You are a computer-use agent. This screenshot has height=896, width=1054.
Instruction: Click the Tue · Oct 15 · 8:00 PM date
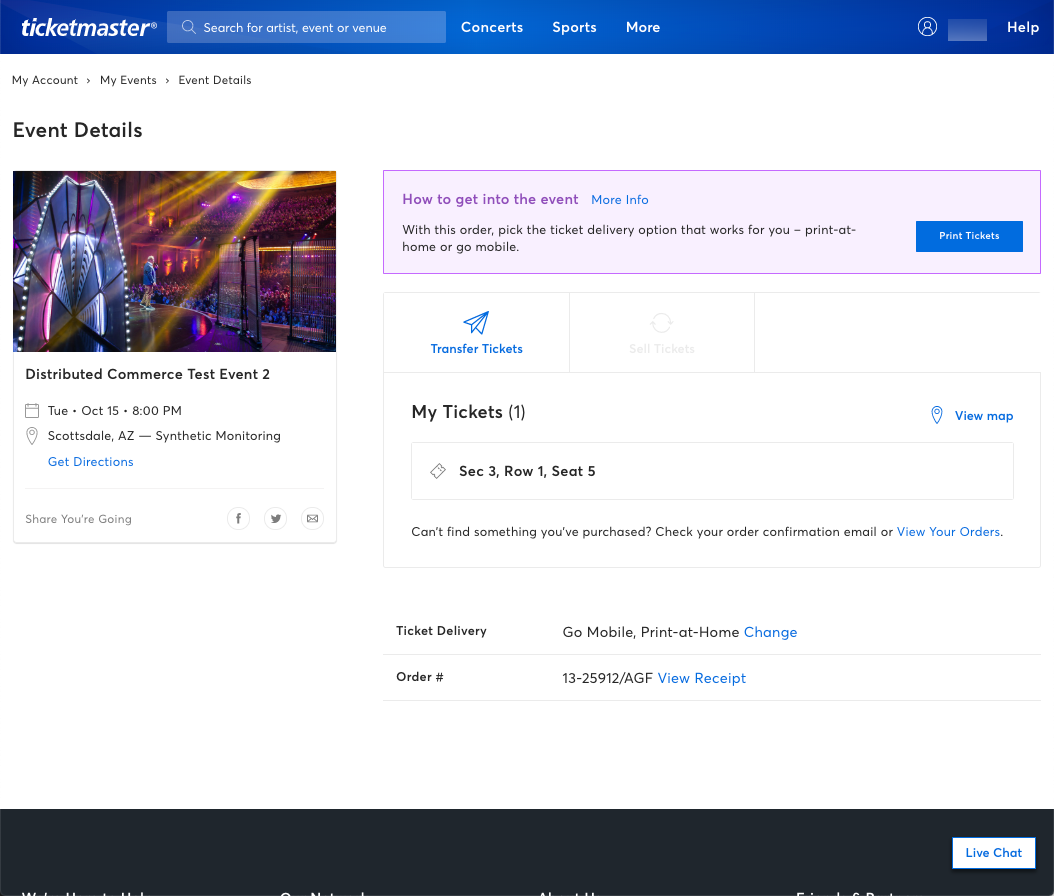point(115,411)
